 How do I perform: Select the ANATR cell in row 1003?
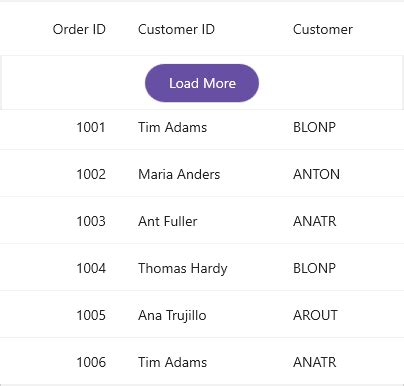[x=315, y=221]
